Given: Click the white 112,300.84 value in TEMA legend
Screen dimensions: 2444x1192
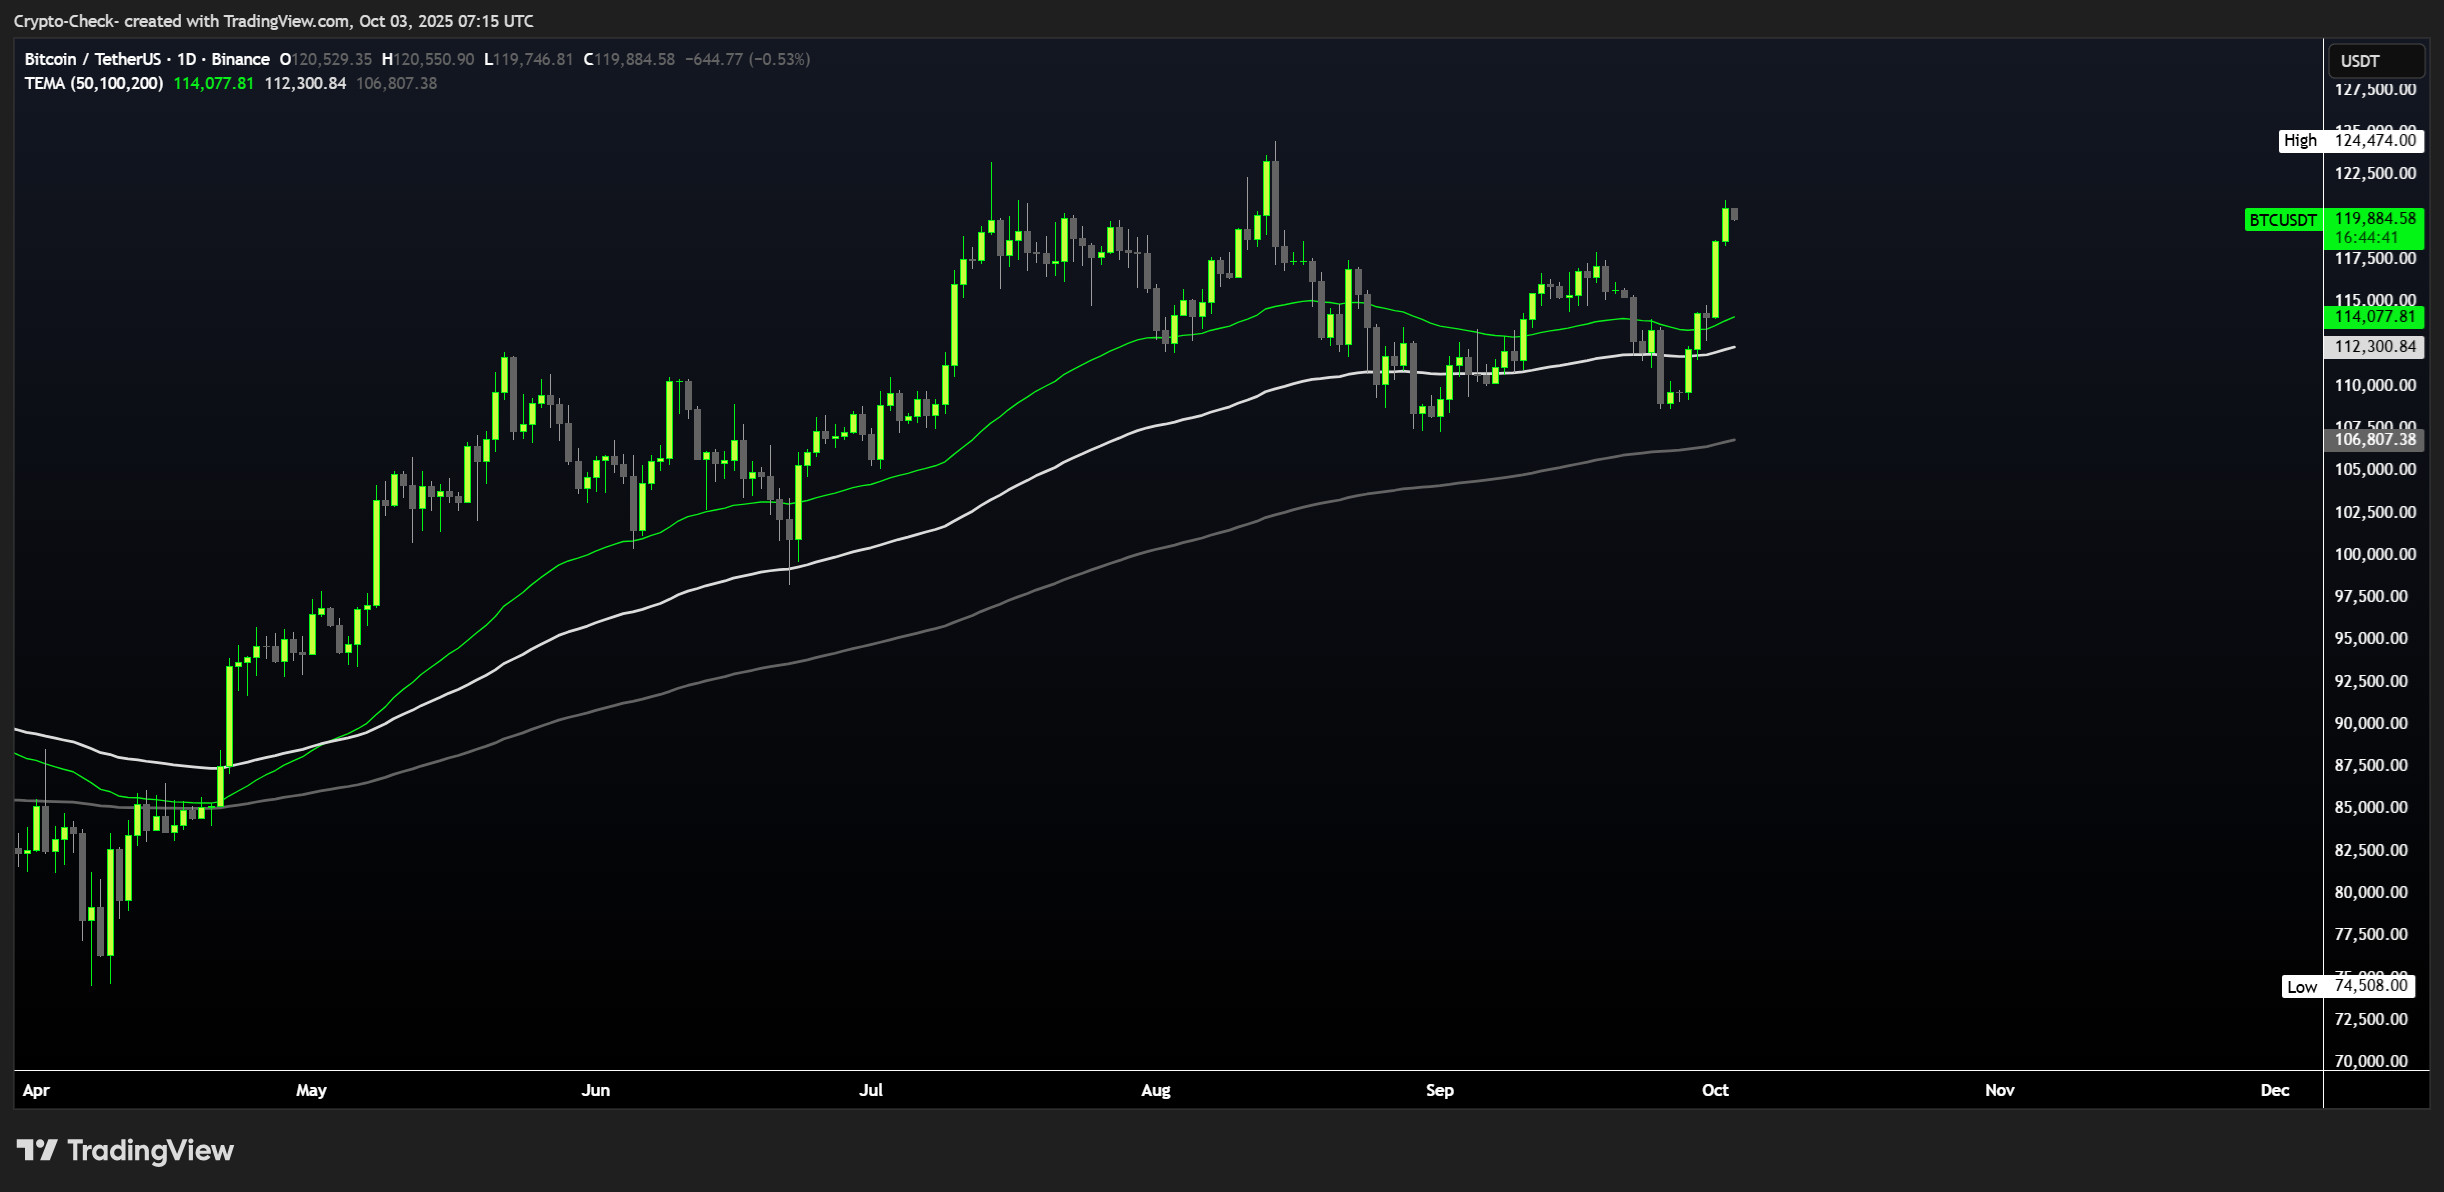Looking at the screenshot, I should 305,83.
